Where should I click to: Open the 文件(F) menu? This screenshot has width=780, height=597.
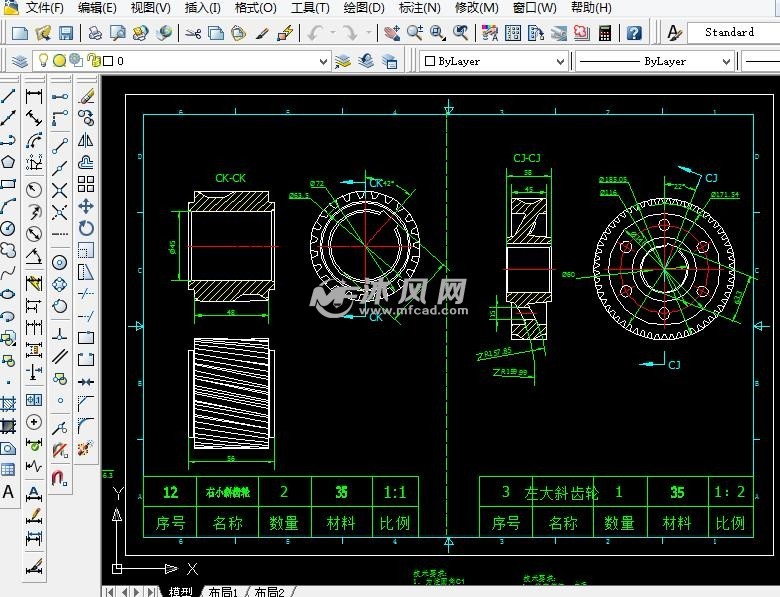44,7
